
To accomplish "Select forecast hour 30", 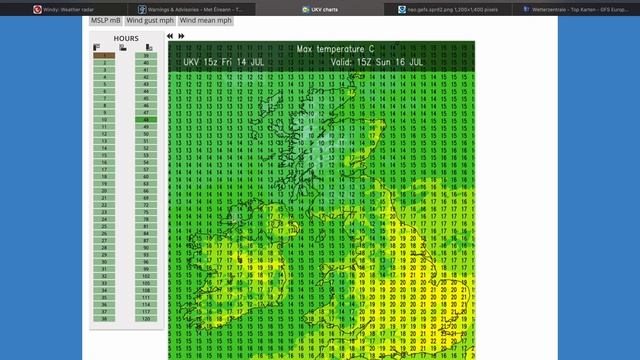I will (x=104, y=262).
